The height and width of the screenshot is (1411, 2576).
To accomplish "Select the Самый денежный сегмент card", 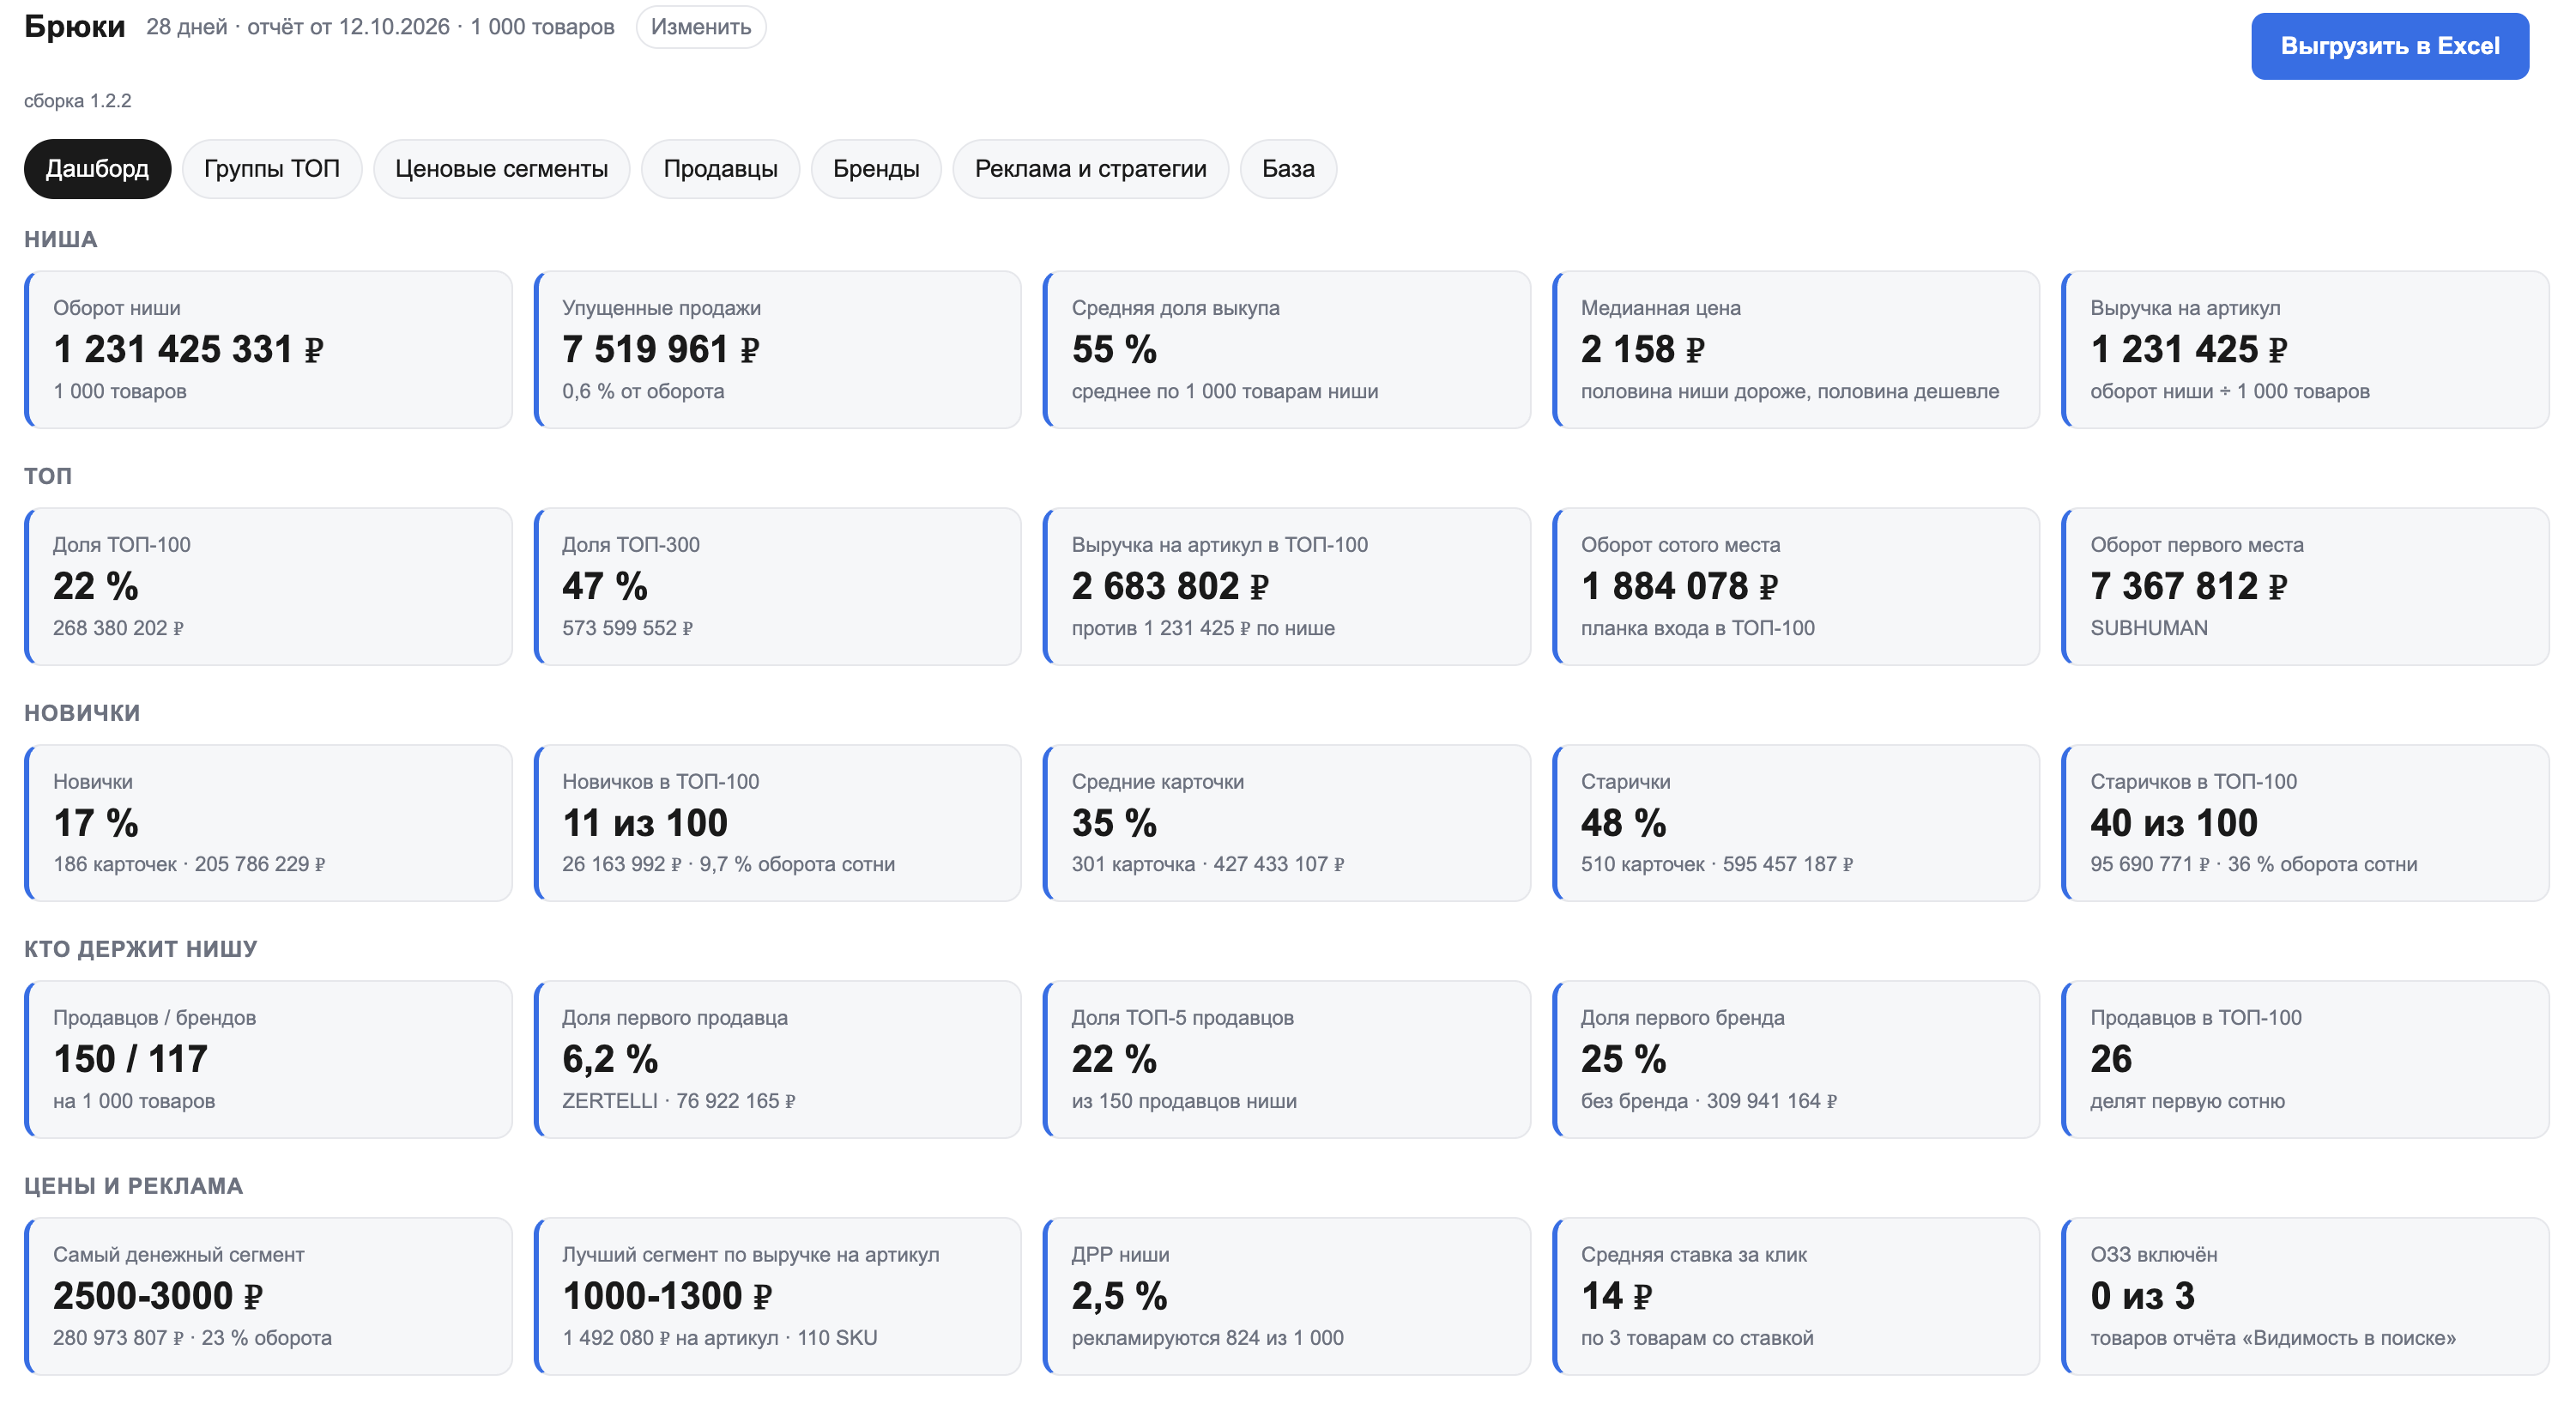I will 268,1297.
